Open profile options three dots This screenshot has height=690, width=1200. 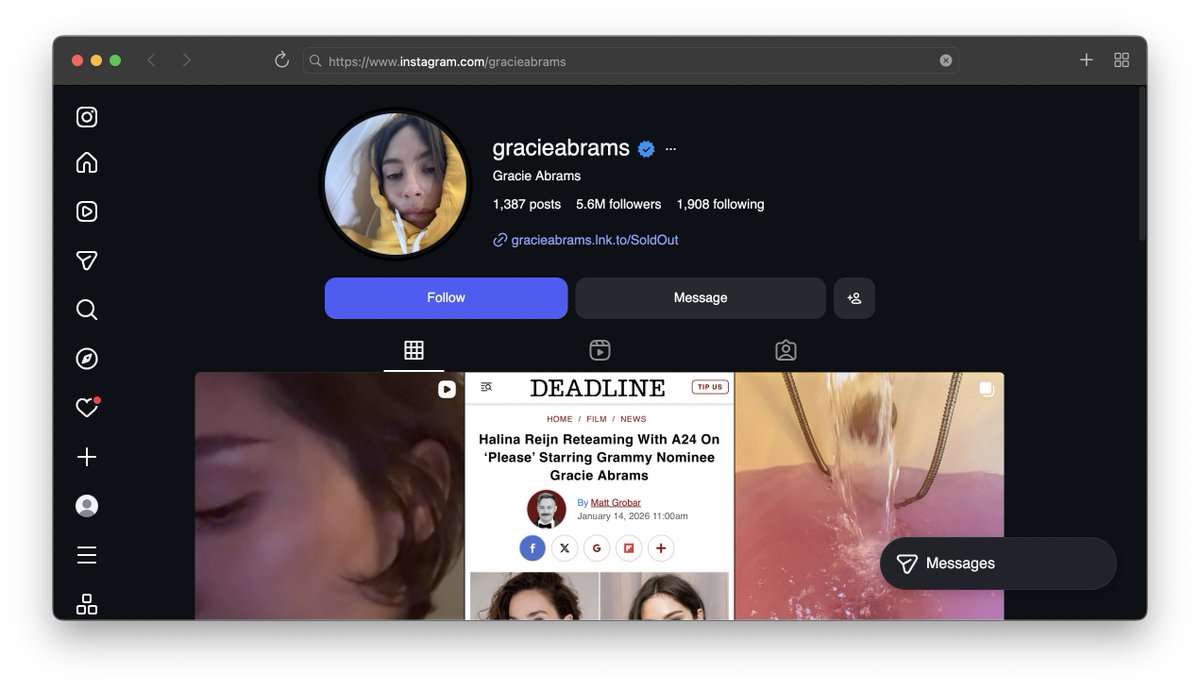click(x=670, y=149)
